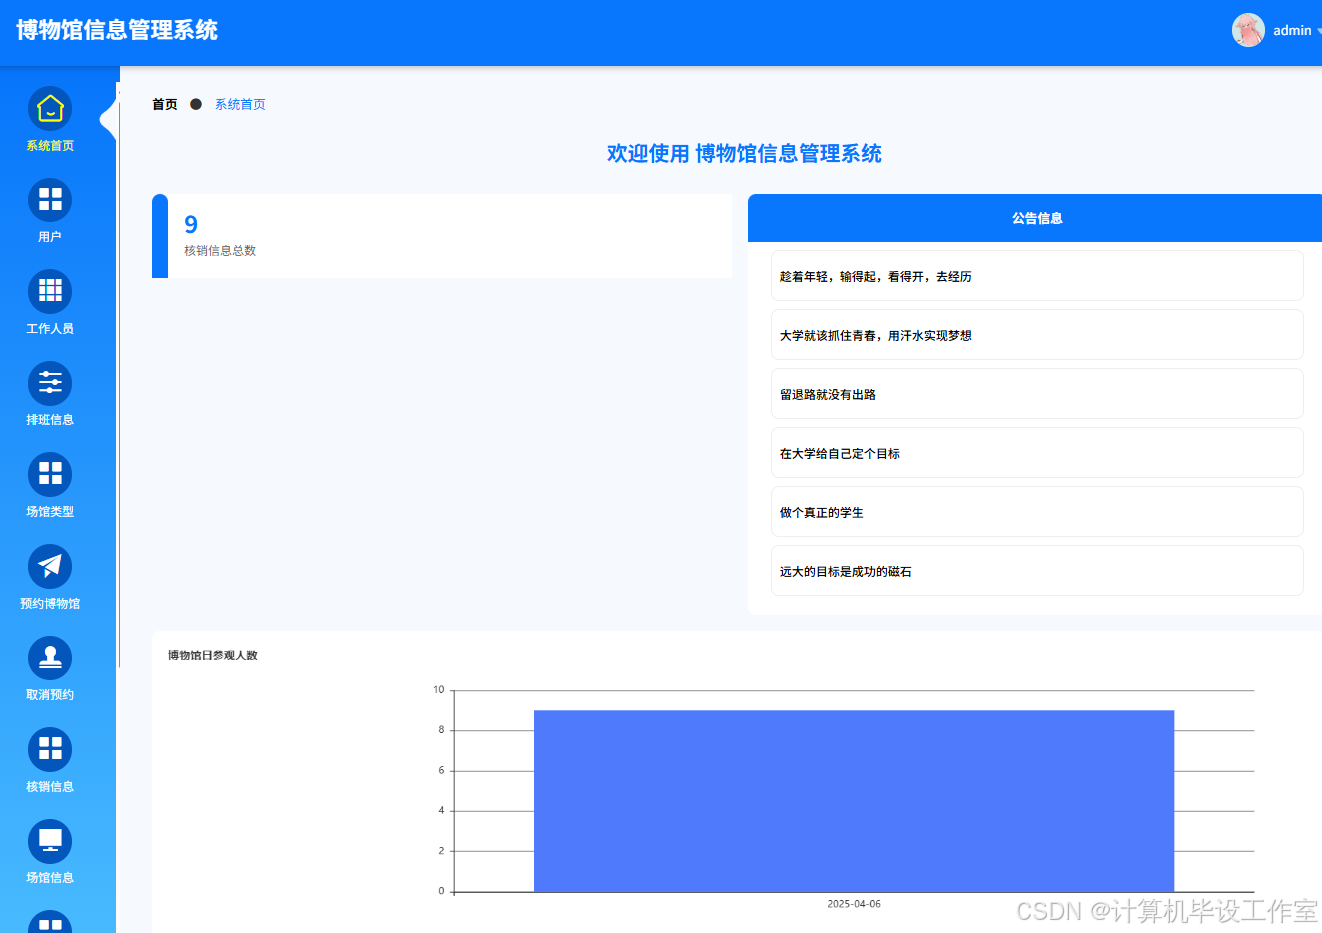This screenshot has height=933, width=1322.
Task: Click the 公告信息 panel header
Action: point(1037,218)
